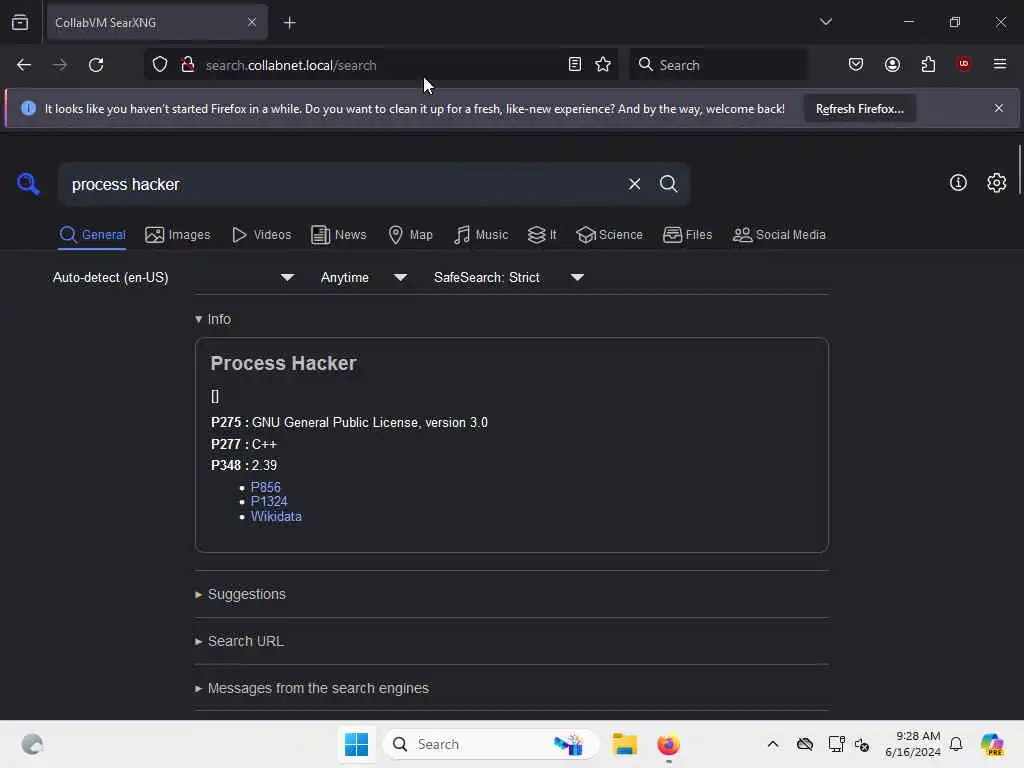1024x768 pixels.
Task: Click the Windows taskbar Search box
Action: (491, 744)
